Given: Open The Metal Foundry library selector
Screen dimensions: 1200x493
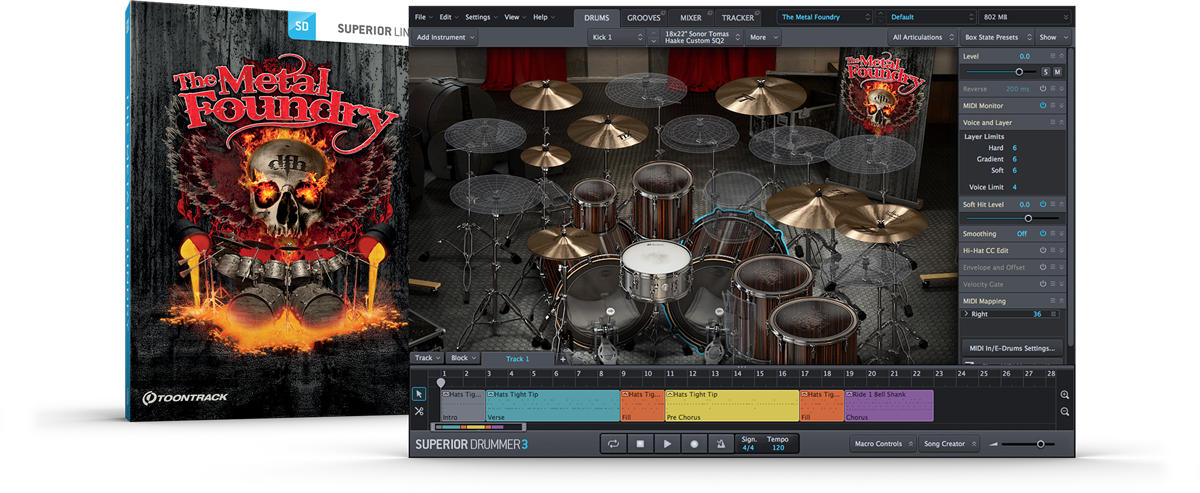Looking at the screenshot, I should [x=825, y=17].
